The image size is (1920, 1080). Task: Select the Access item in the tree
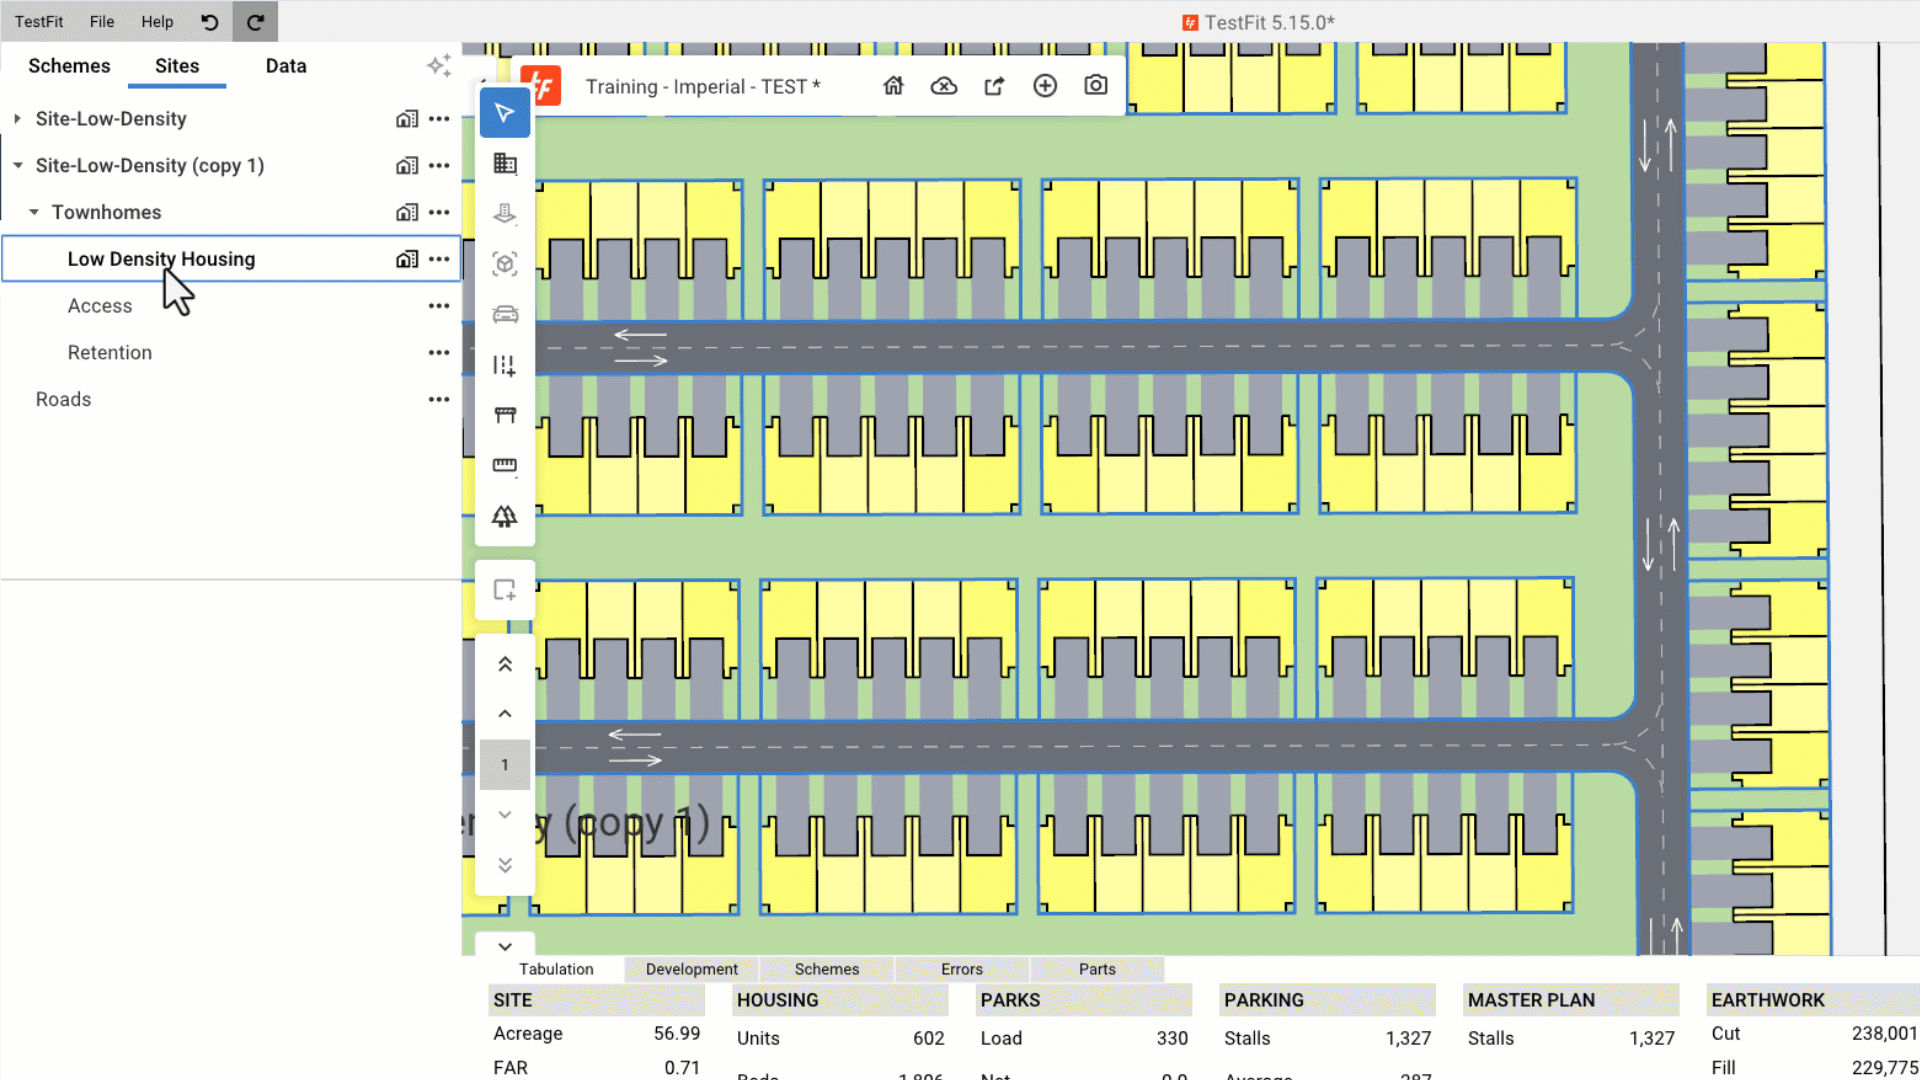pyautogui.click(x=100, y=306)
